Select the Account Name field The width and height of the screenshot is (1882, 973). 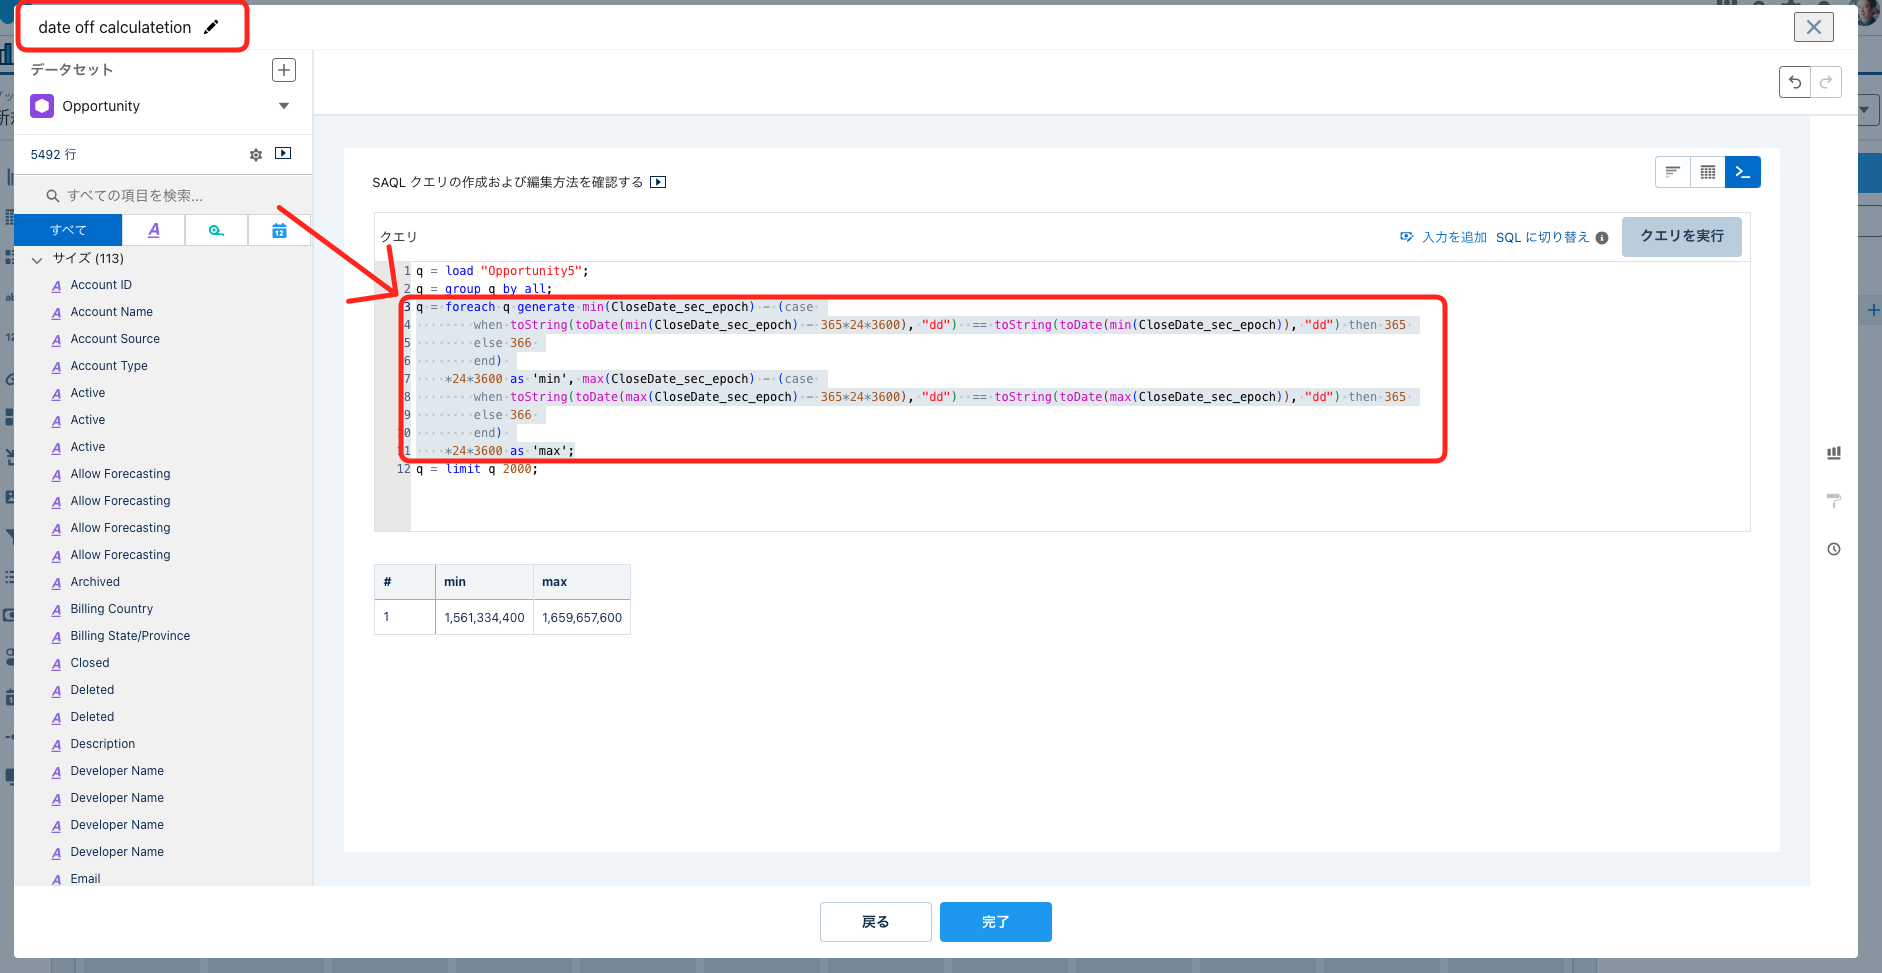point(112,312)
